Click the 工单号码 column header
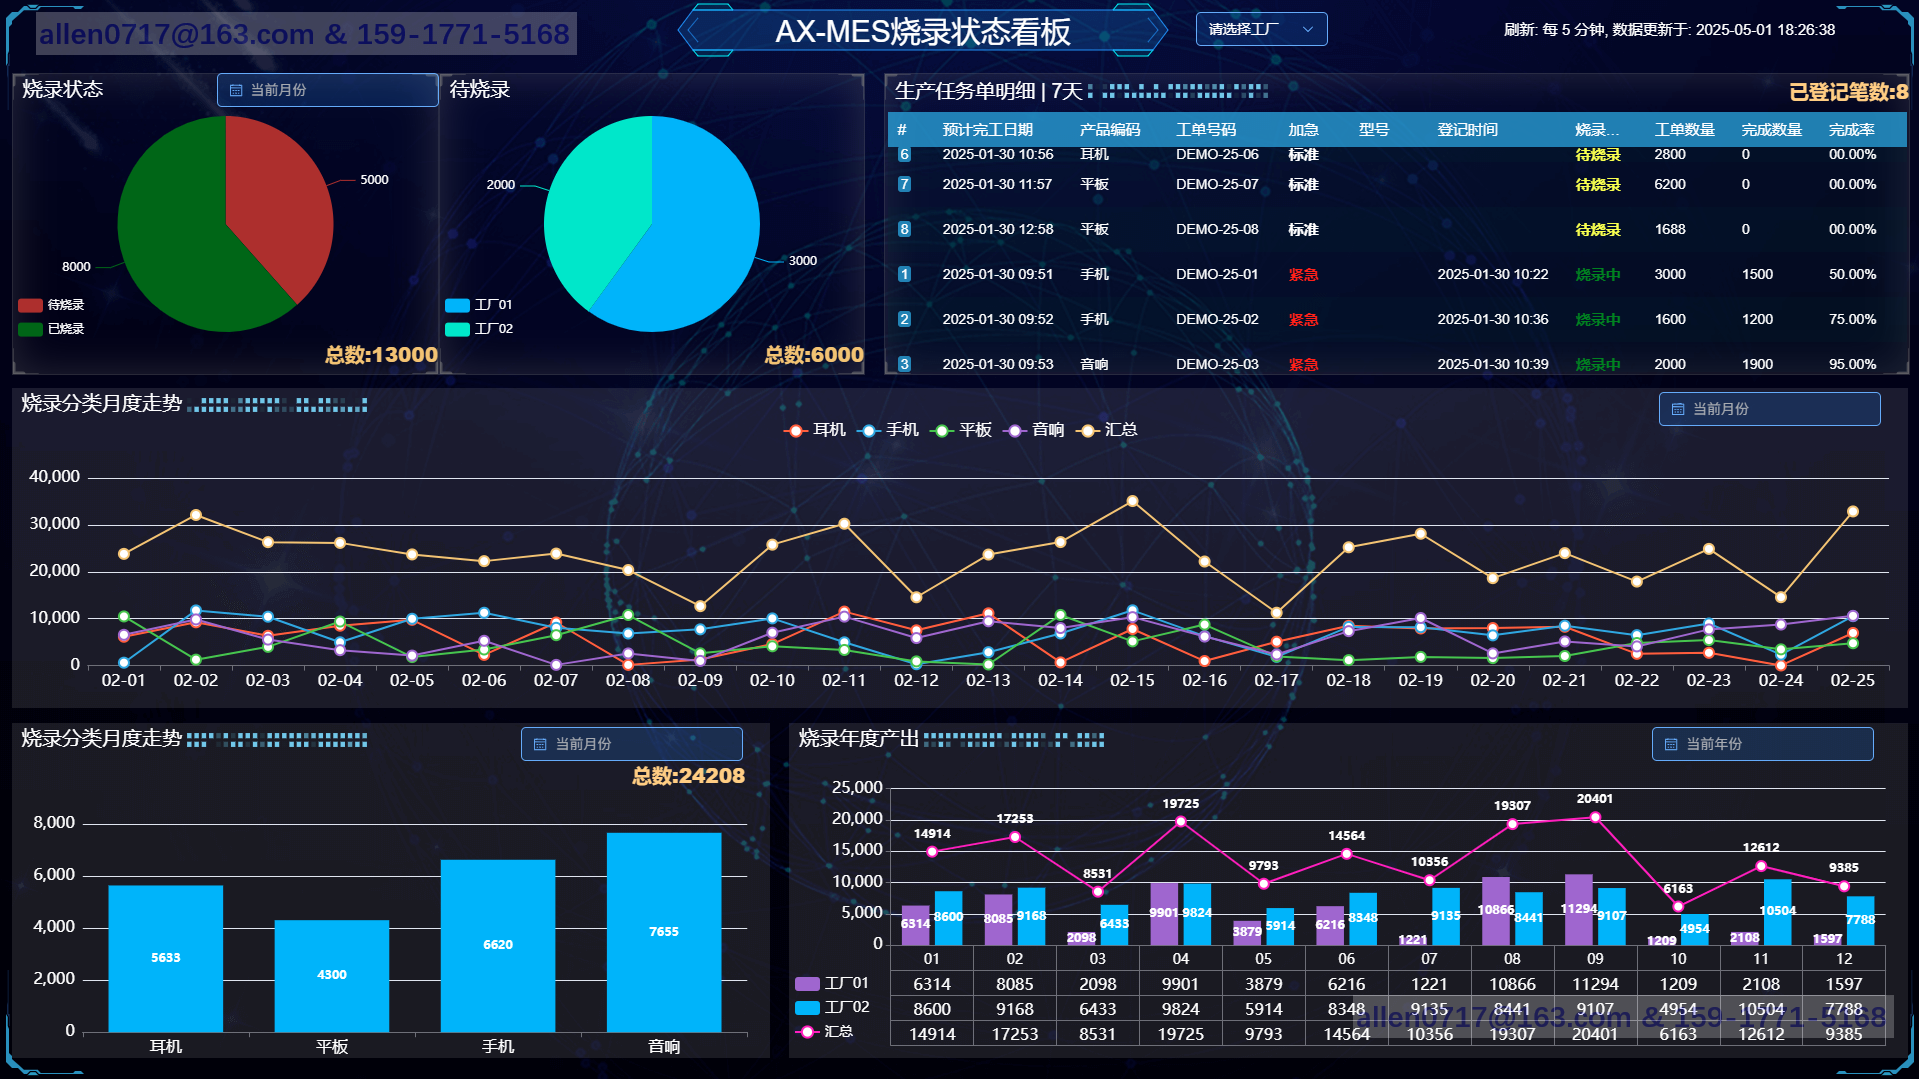This screenshot has height=1079, width=1919. pos(1206,130)
